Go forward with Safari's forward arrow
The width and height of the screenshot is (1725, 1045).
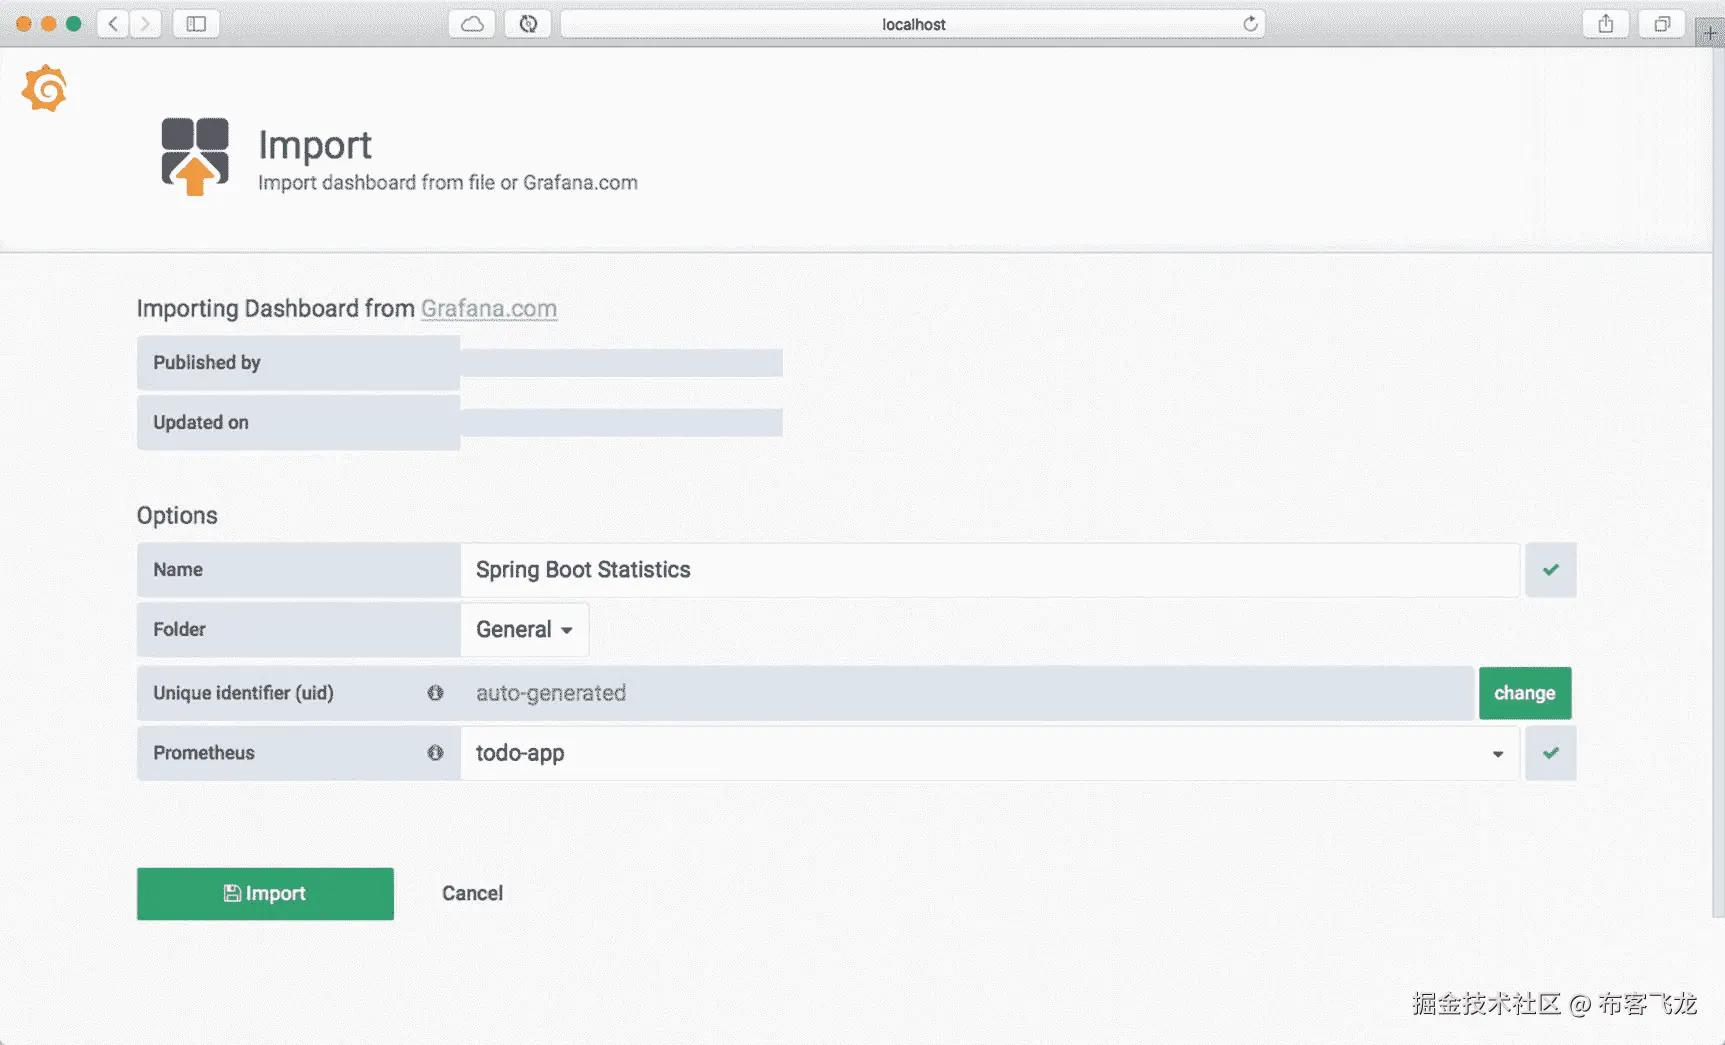145,24
